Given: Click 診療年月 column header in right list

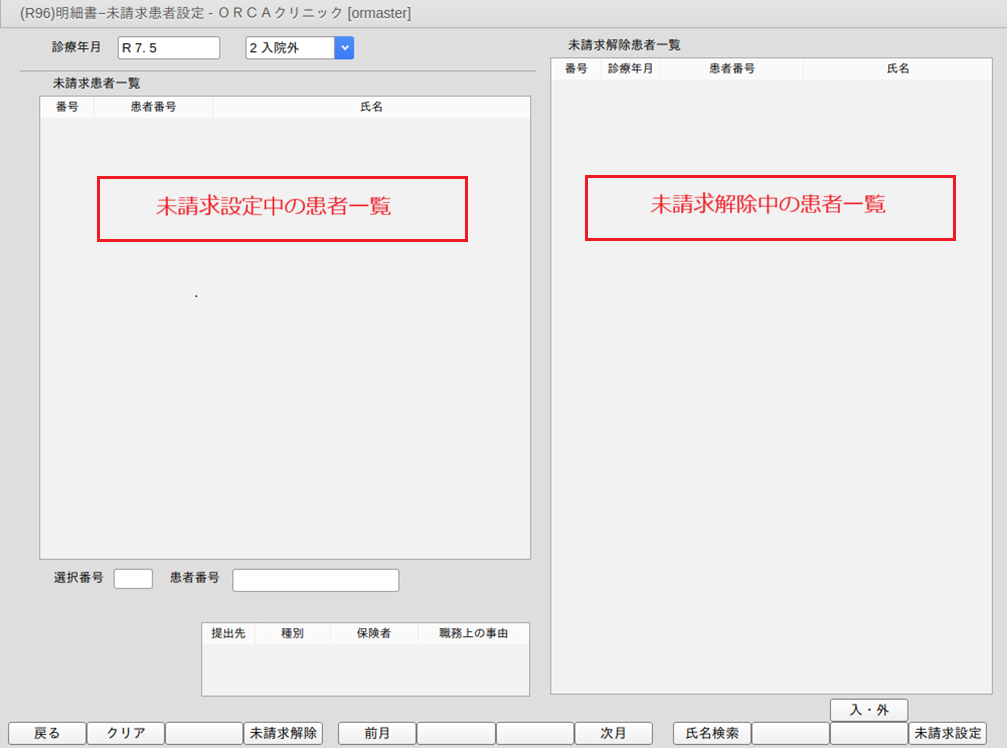Looking at the screenshot, I should [630, 69].
